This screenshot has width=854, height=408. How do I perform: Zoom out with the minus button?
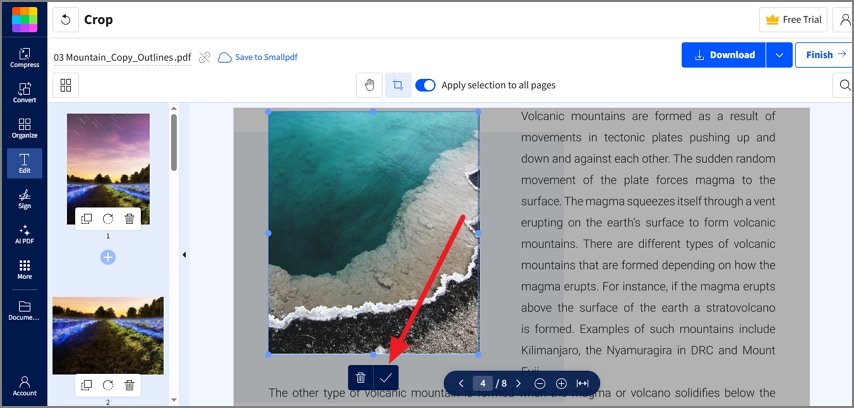(x=540, y=383)
